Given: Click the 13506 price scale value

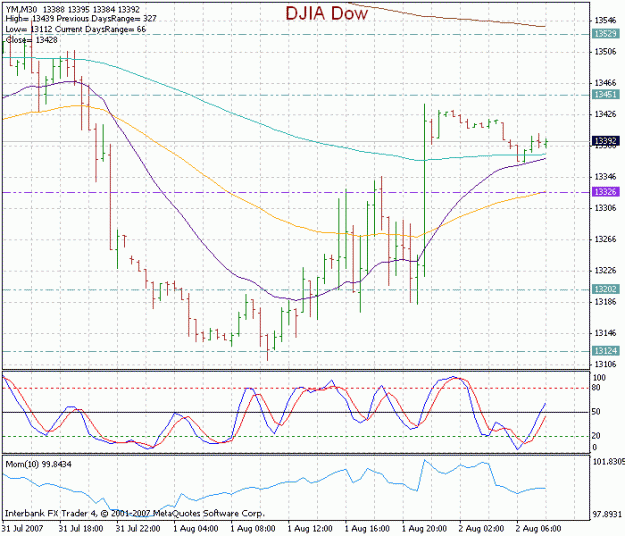Looking at the screenshot, I should [x=605, y=52].
